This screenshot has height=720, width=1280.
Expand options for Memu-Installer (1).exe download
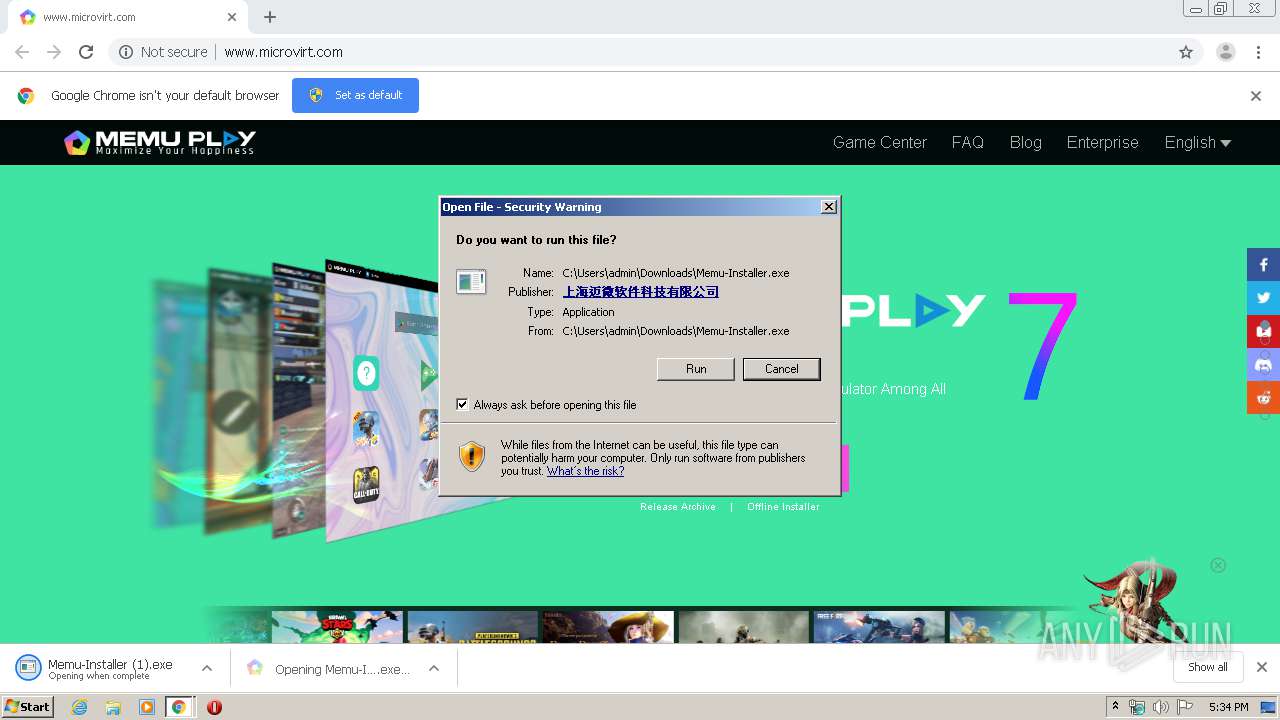(207, 669)
